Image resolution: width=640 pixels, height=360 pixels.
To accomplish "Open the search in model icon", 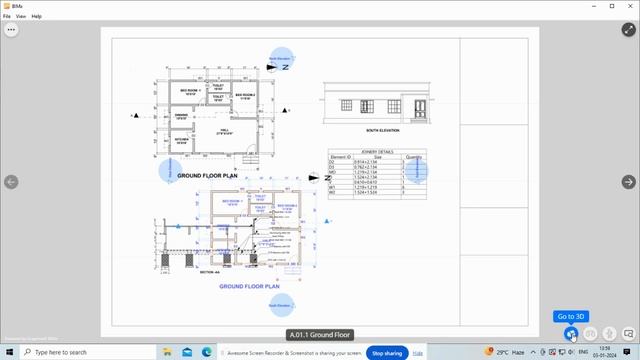I will tap(629, 333).
